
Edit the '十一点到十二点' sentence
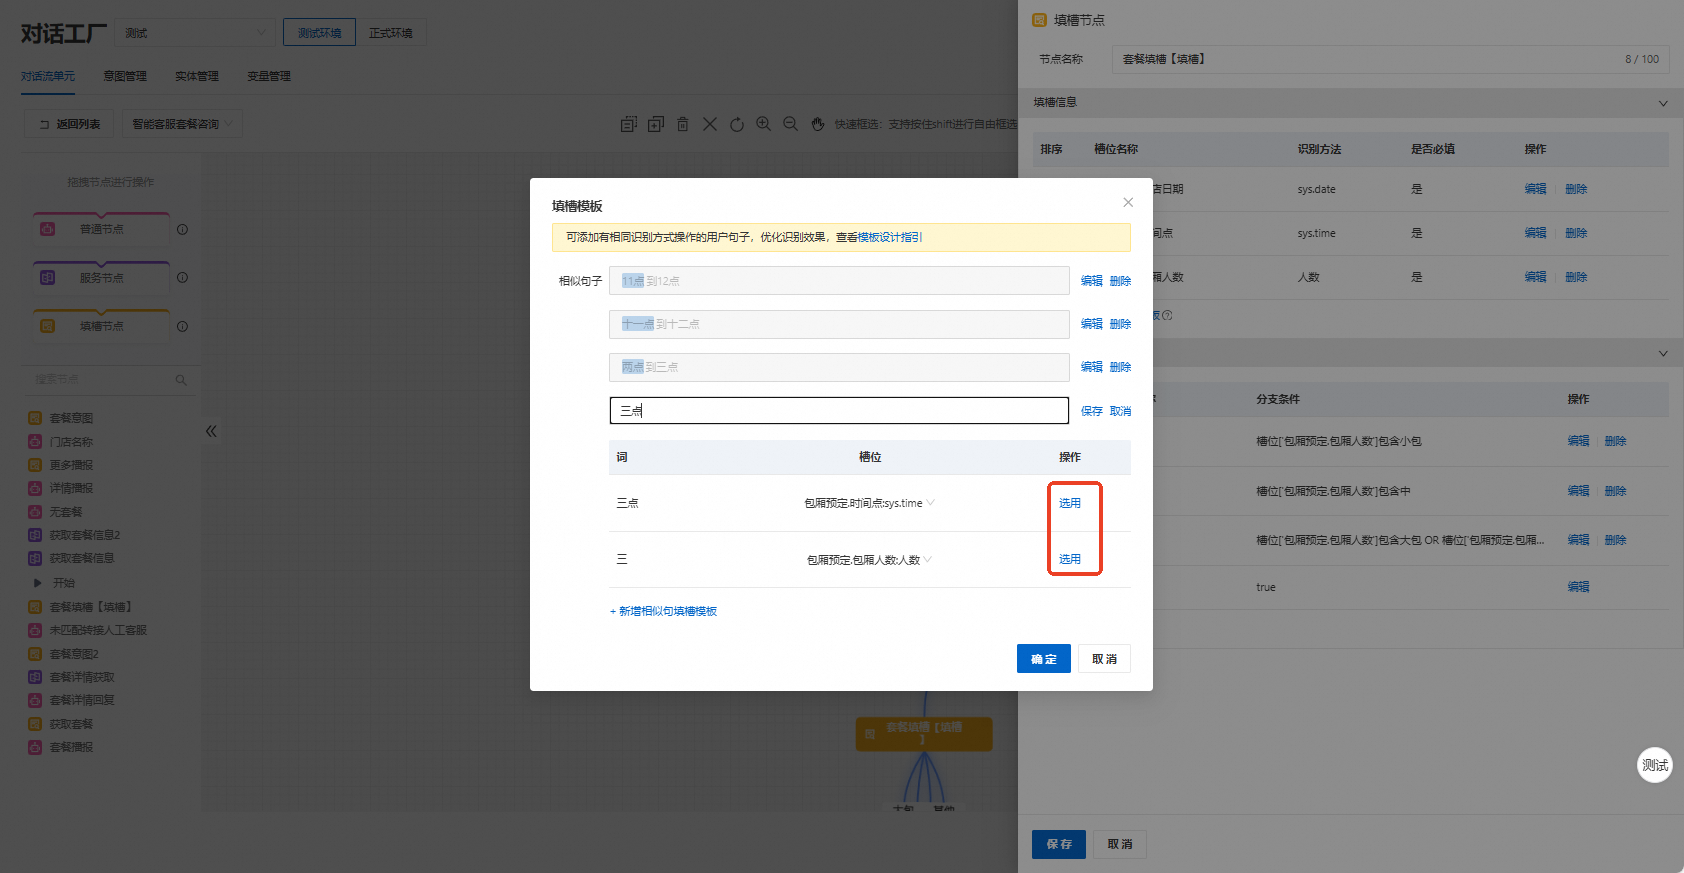tap(1091, 324)
